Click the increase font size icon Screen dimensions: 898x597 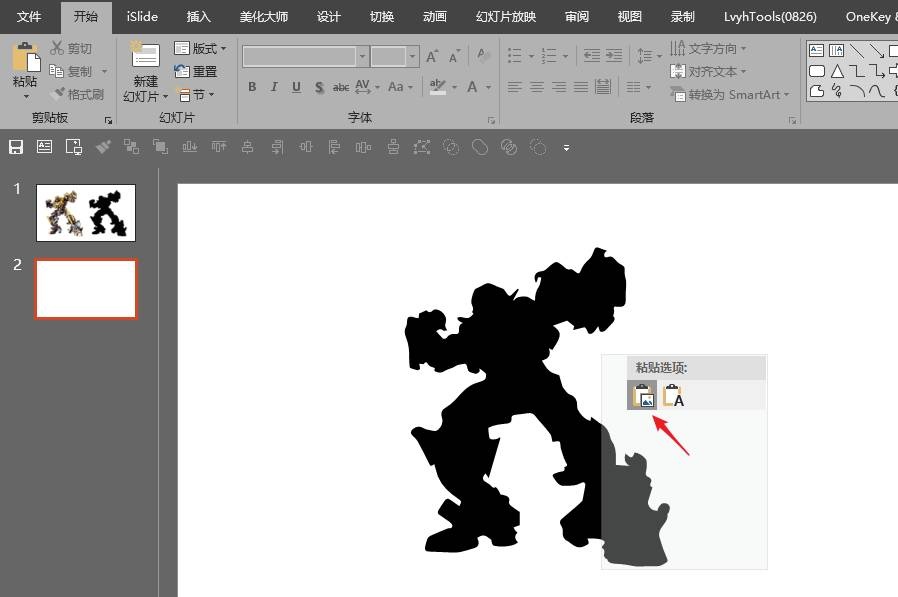(x=432, y=56)
